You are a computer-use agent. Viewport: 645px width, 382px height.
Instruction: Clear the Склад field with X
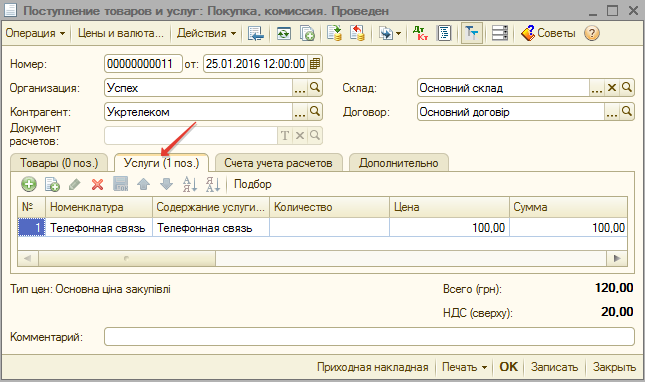612,88
